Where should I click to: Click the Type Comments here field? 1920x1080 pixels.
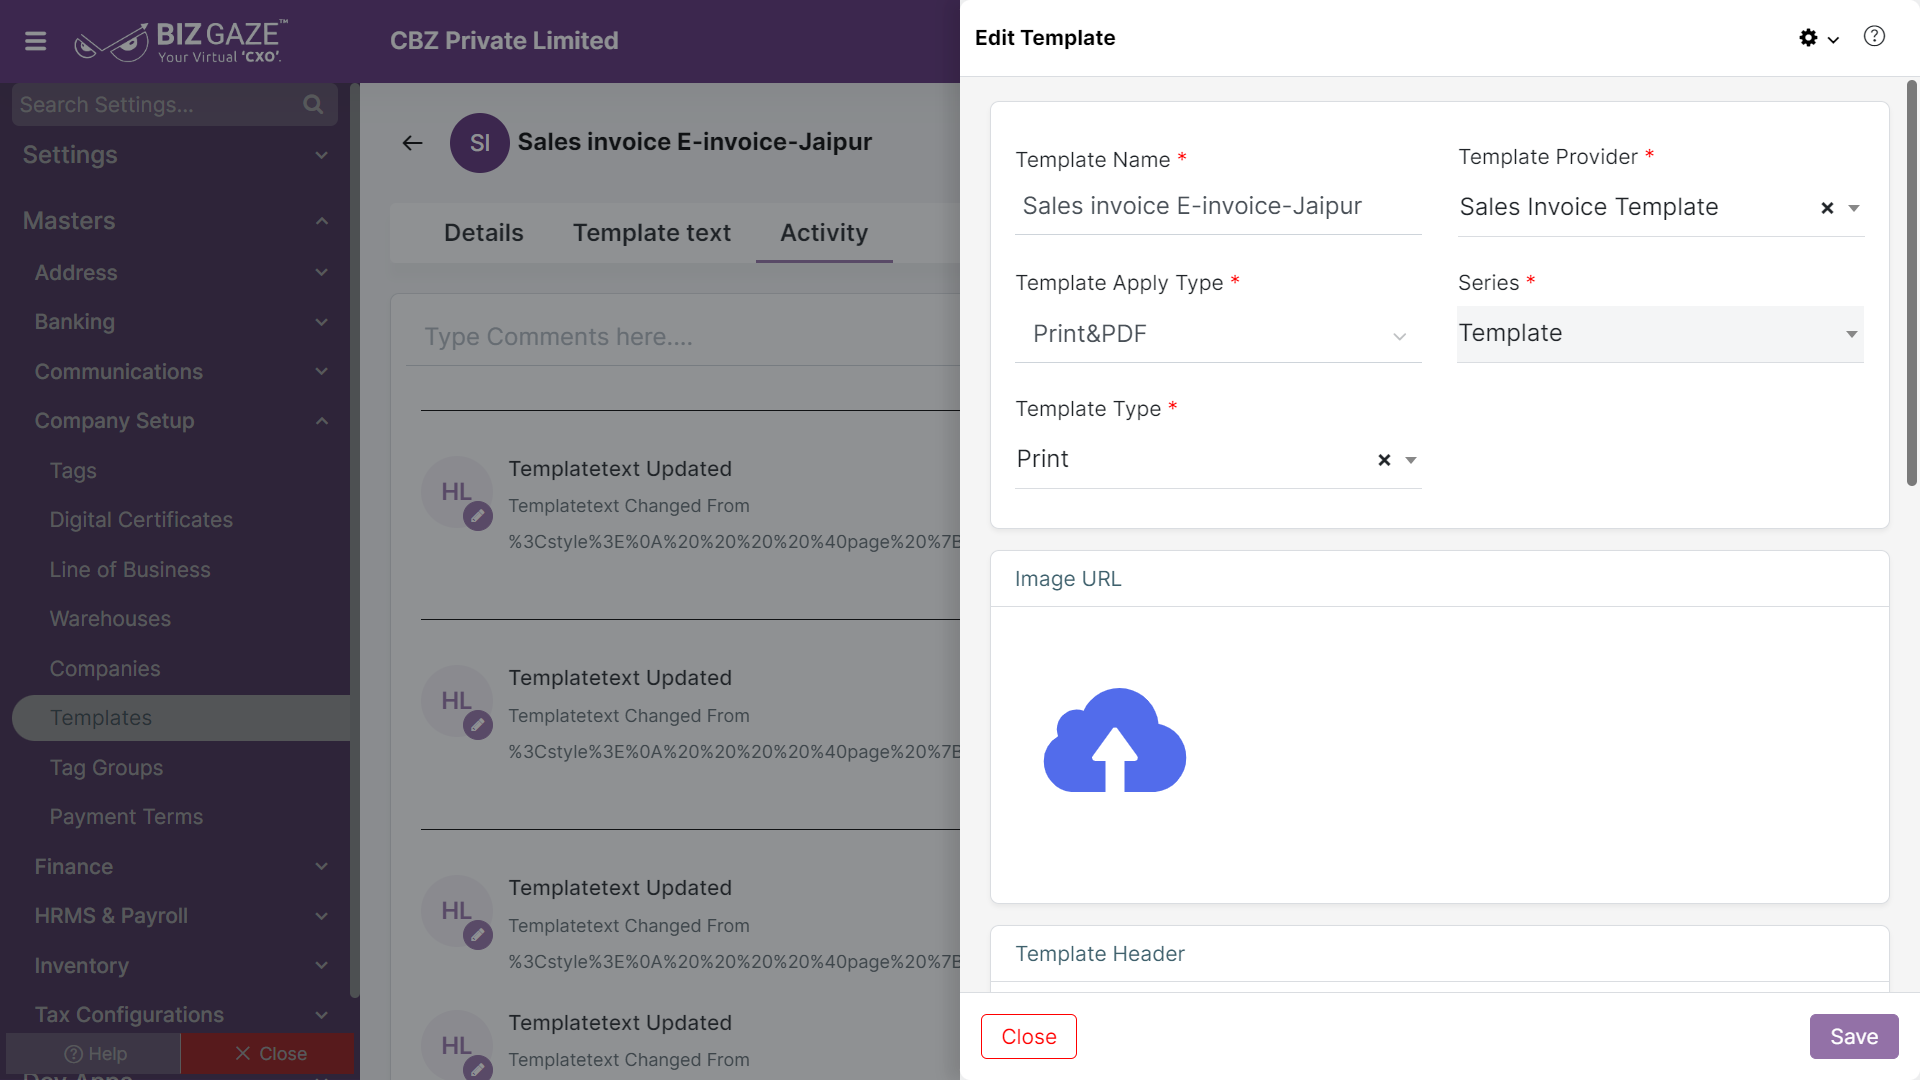pyautogui.click(x=683, y=337)
